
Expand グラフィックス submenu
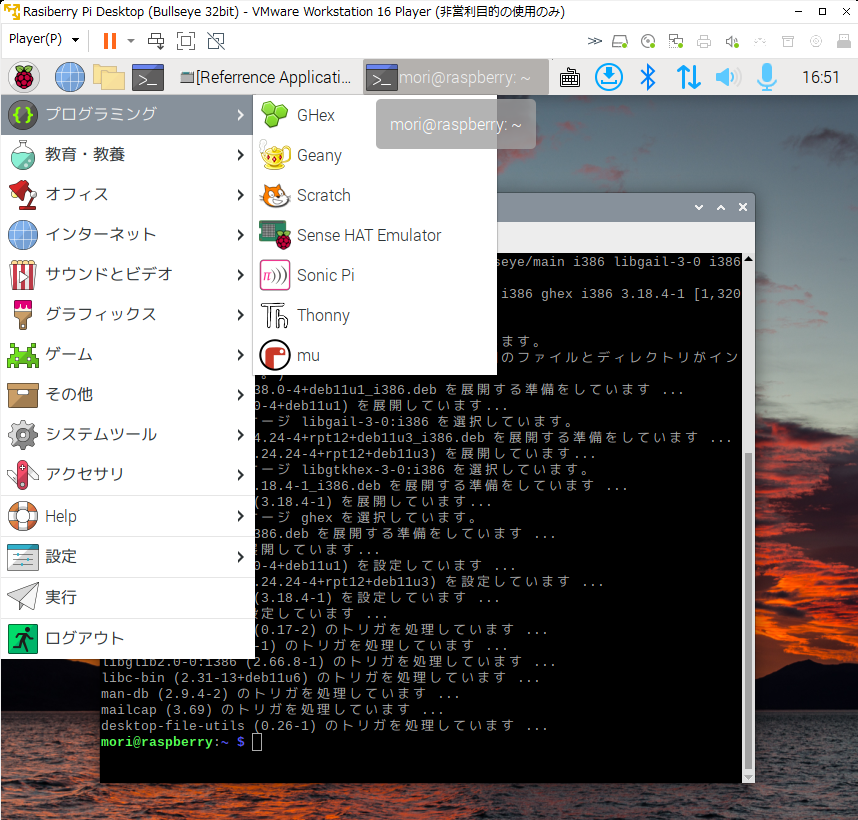coord(127,315)
